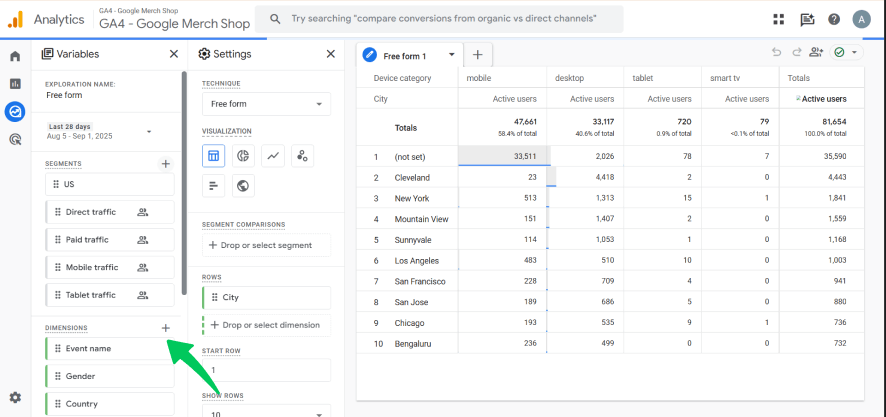
Task: Open the Free form 1 tab dropdown arrow
Action: coord(451,55)
